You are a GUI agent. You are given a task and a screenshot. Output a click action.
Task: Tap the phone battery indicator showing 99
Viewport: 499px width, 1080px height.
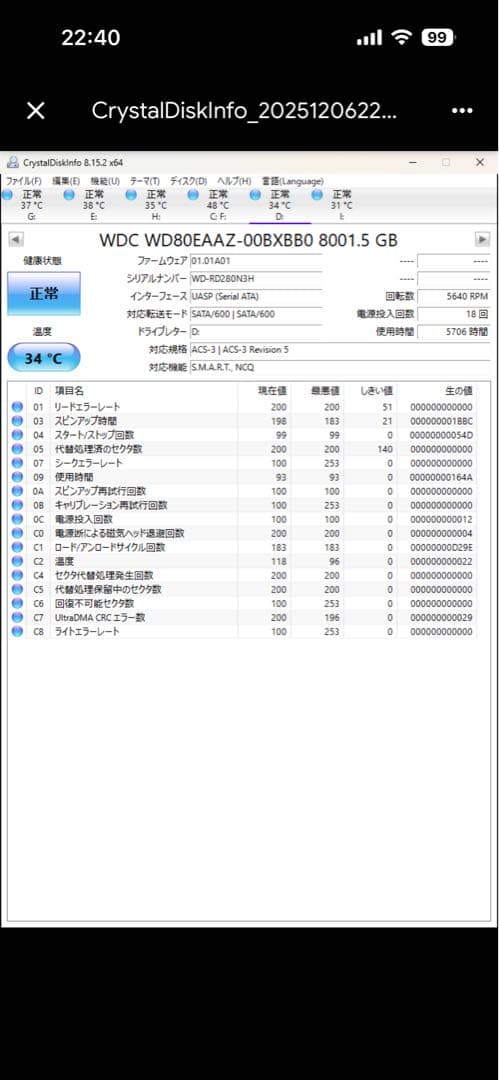pyautogui.click(x=437, y=38)
